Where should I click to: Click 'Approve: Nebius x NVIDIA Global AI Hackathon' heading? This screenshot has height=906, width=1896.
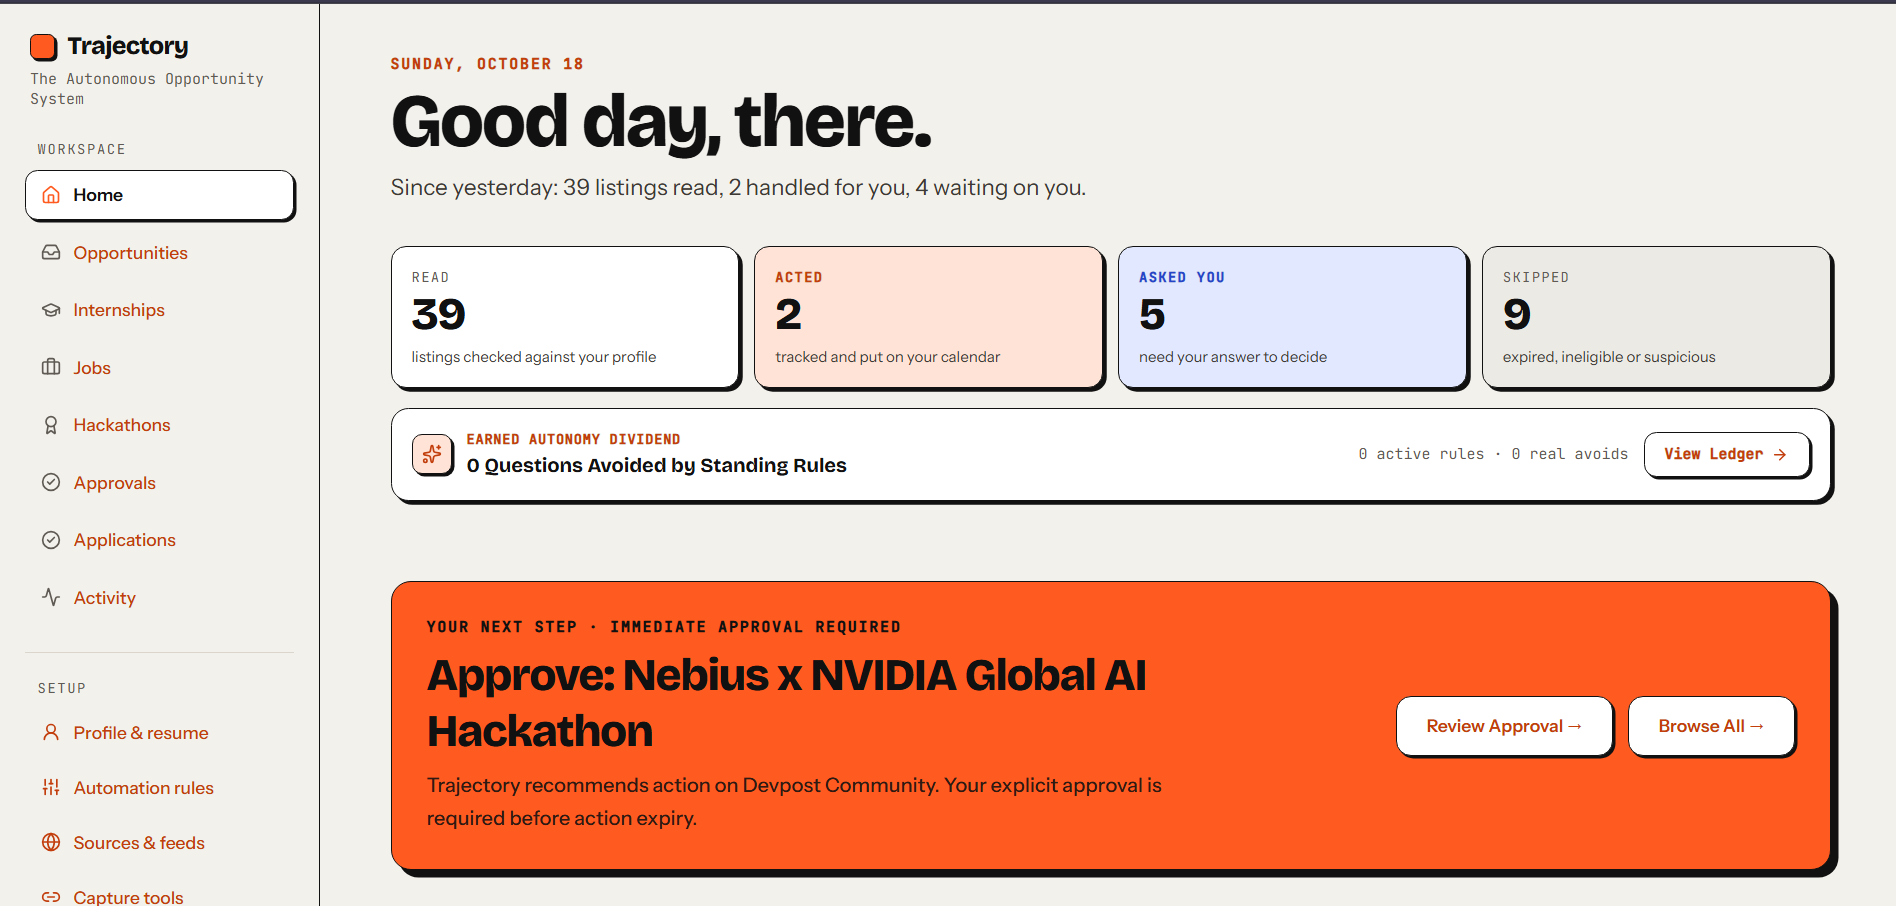(787, 703)
